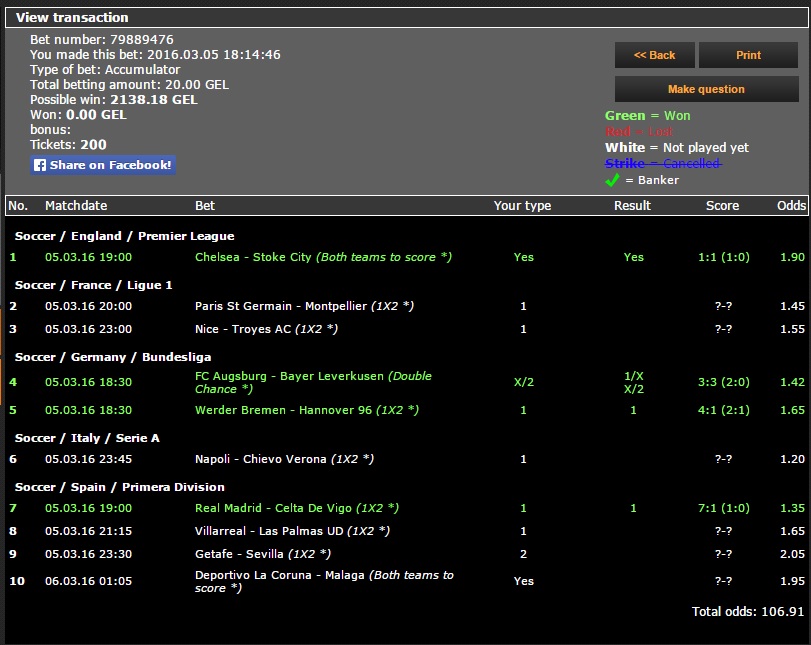
Task: Click the odds value 1.20
Action: [x=792, y=459]
